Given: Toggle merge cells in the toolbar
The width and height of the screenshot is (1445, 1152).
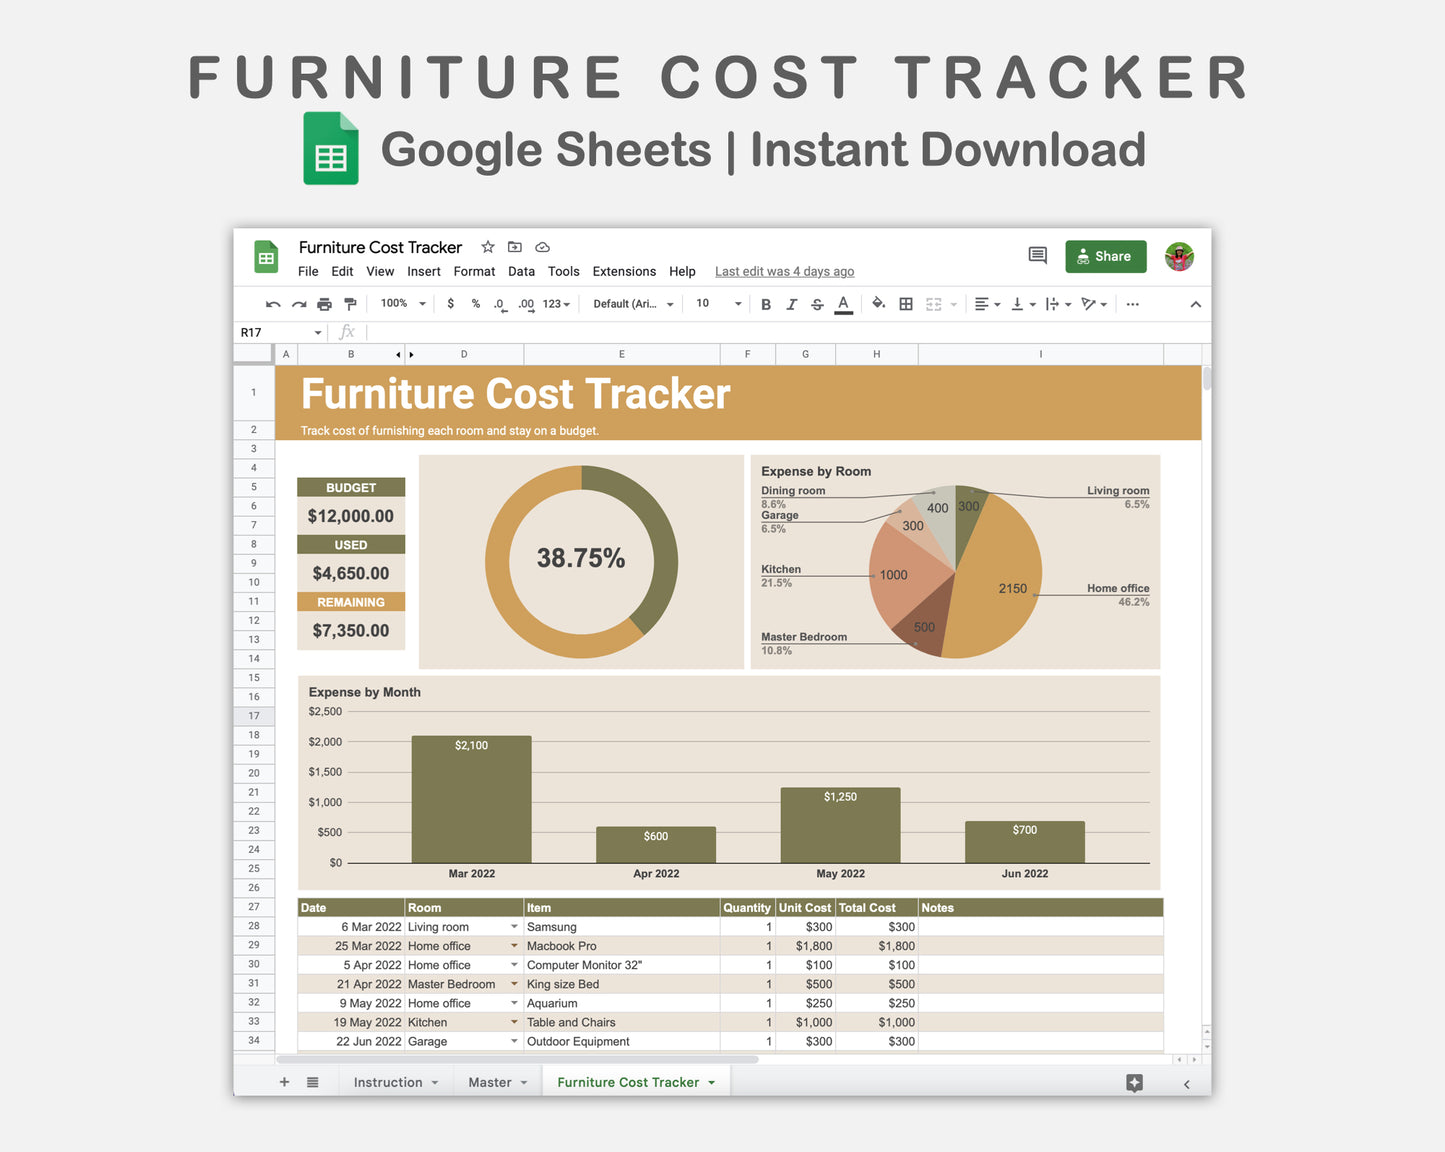Looking at the screenshot, I should [x=933, y=303].
